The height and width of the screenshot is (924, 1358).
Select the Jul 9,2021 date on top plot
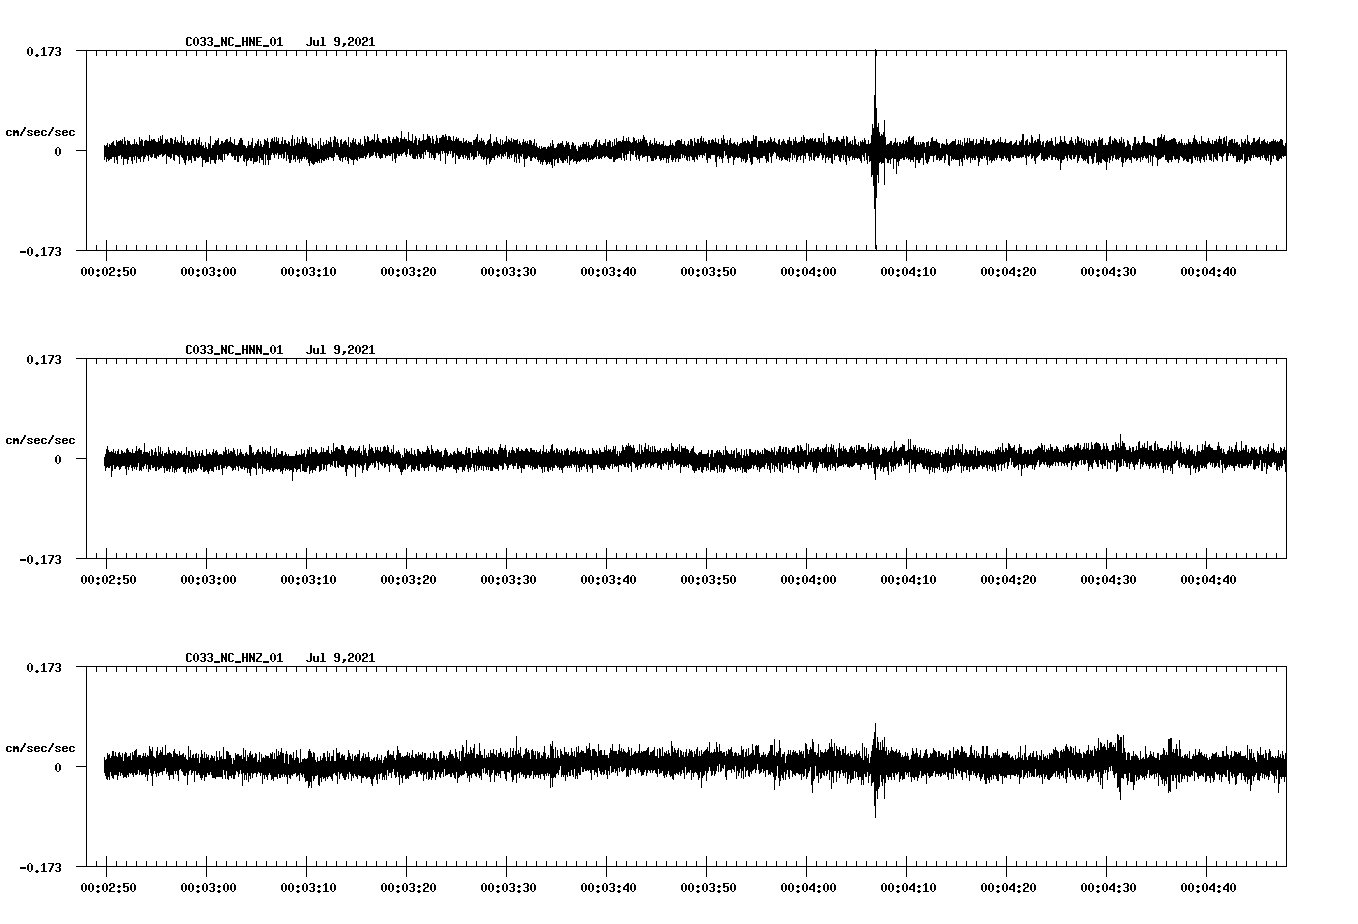[341, 42]
